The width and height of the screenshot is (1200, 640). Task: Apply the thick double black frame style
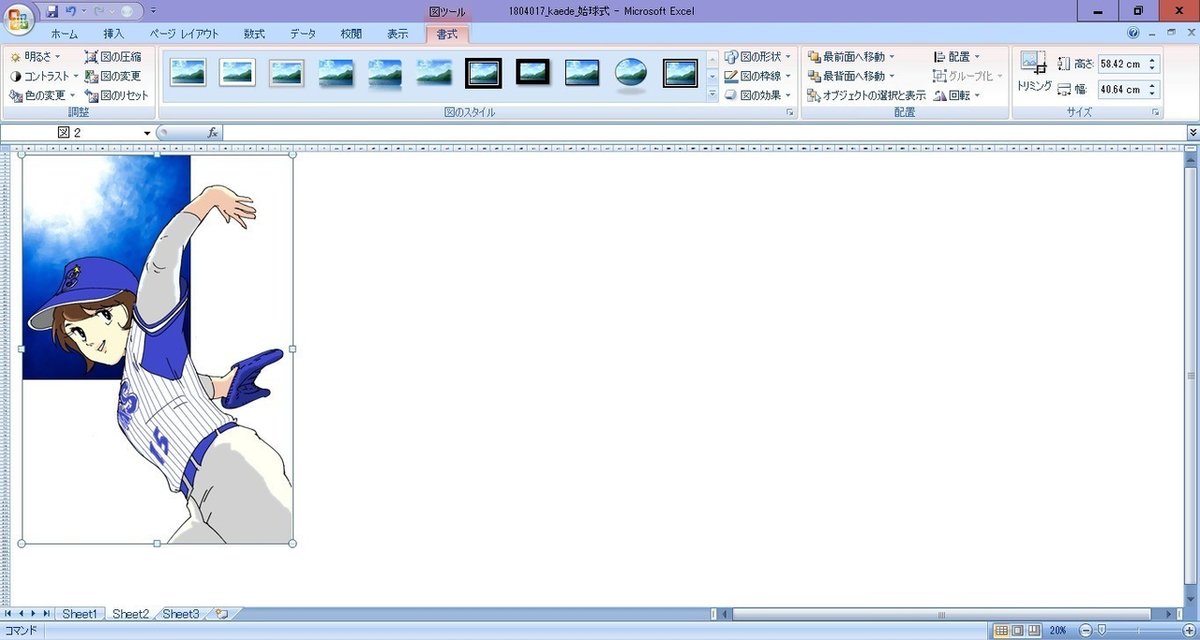click(x=483, y=73)
